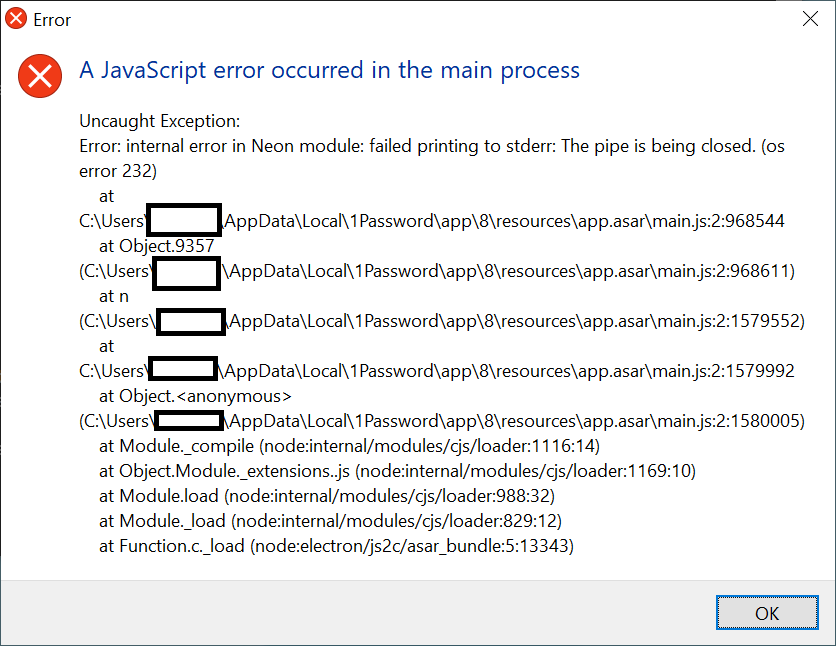
Task: Select the 'A JavaScript error occurred' heading
Action: (x=329, y=70)
